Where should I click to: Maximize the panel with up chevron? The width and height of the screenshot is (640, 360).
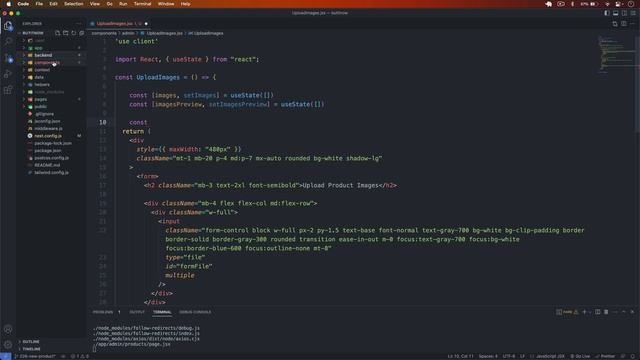coord(624,312)
